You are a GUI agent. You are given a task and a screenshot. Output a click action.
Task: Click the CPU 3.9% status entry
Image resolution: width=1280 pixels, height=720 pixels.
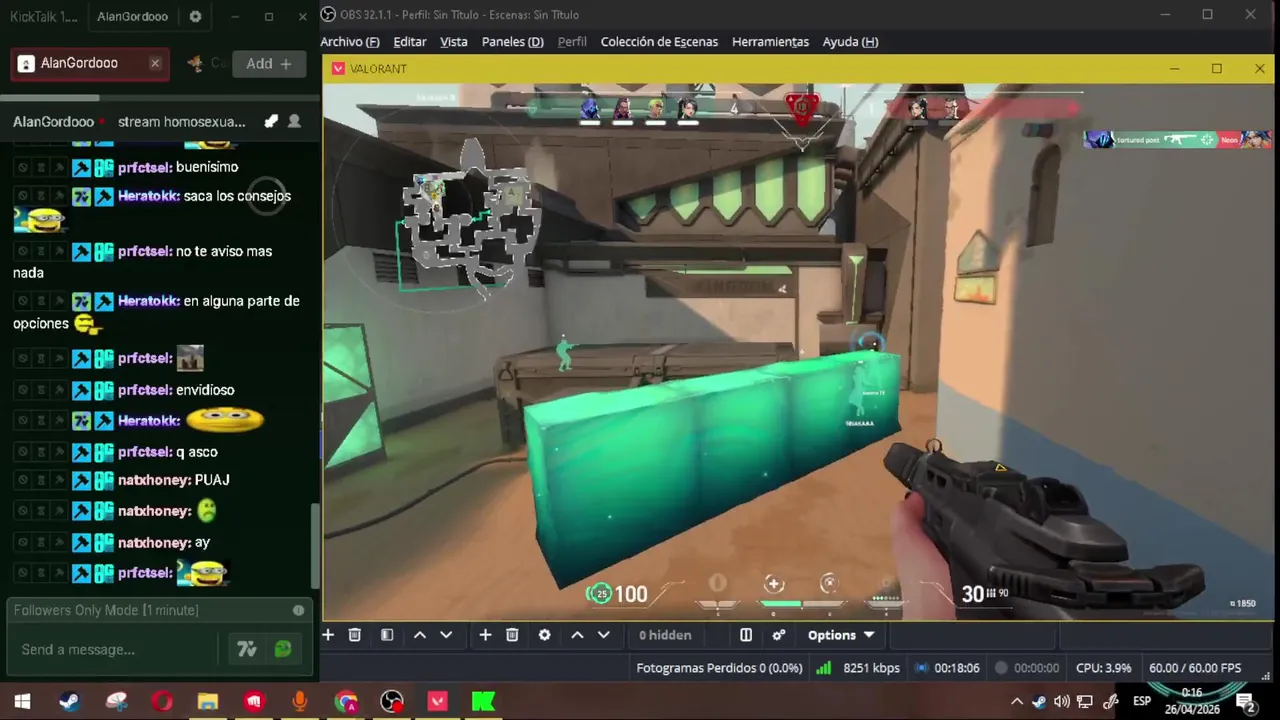coord(1104,668)
